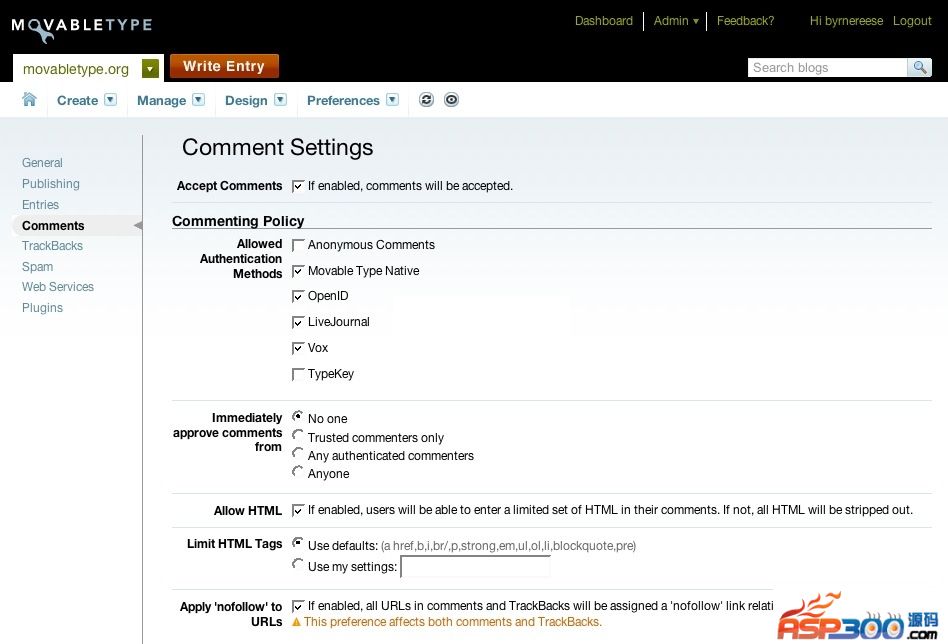Open the movabletype.org blog selector dropdown

click(150, 68)
